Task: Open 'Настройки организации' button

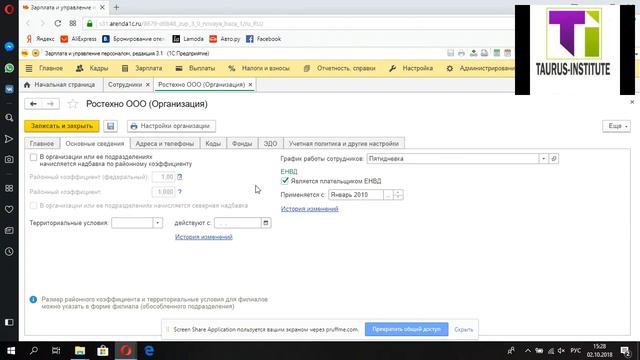Action: tap(171, 126)
